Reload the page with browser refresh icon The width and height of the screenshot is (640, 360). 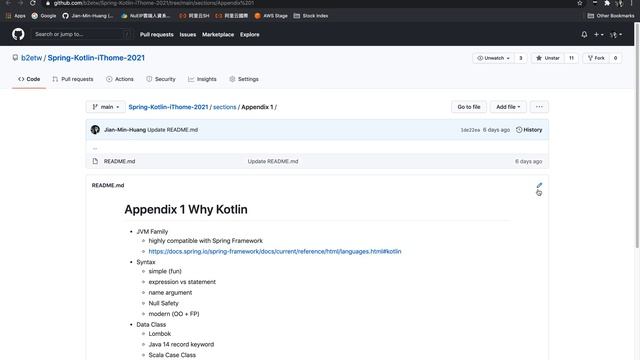click(x=33, y=3)
